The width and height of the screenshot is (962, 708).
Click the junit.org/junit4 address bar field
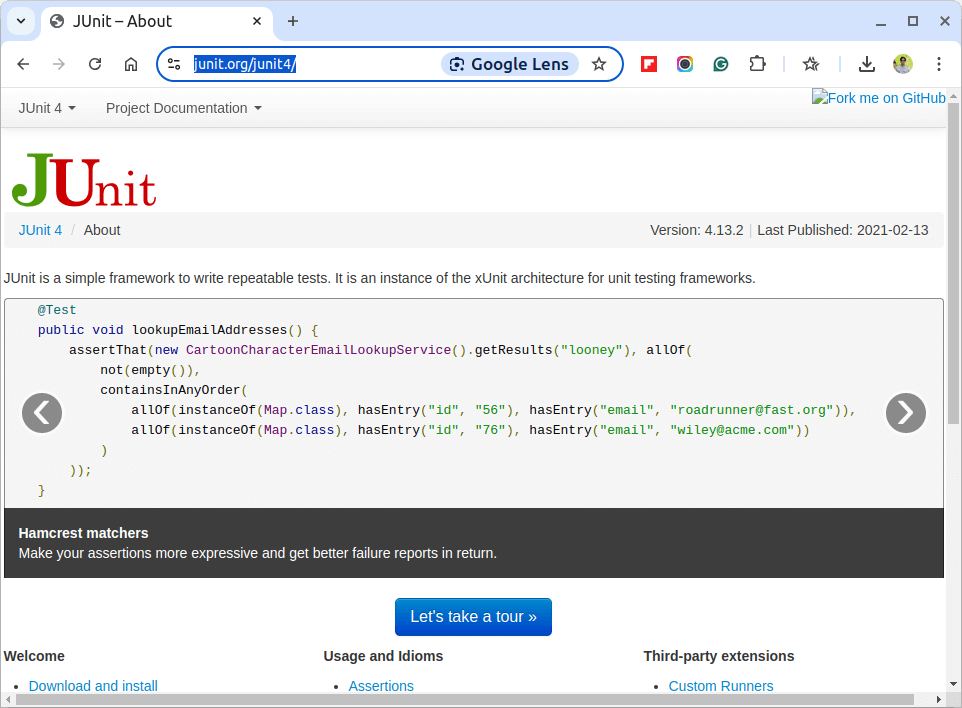[x=314, y=64]
